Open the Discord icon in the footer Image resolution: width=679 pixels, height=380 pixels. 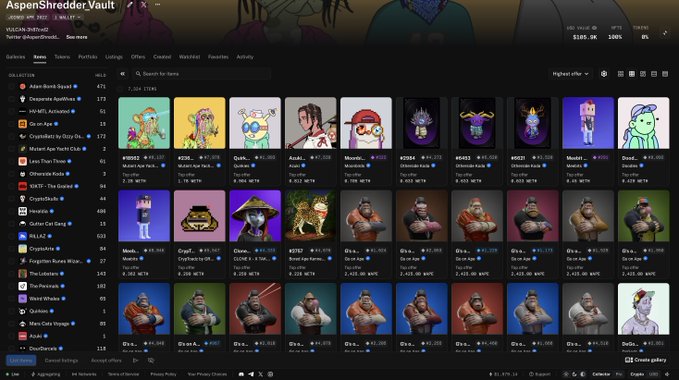pos(241,374)
